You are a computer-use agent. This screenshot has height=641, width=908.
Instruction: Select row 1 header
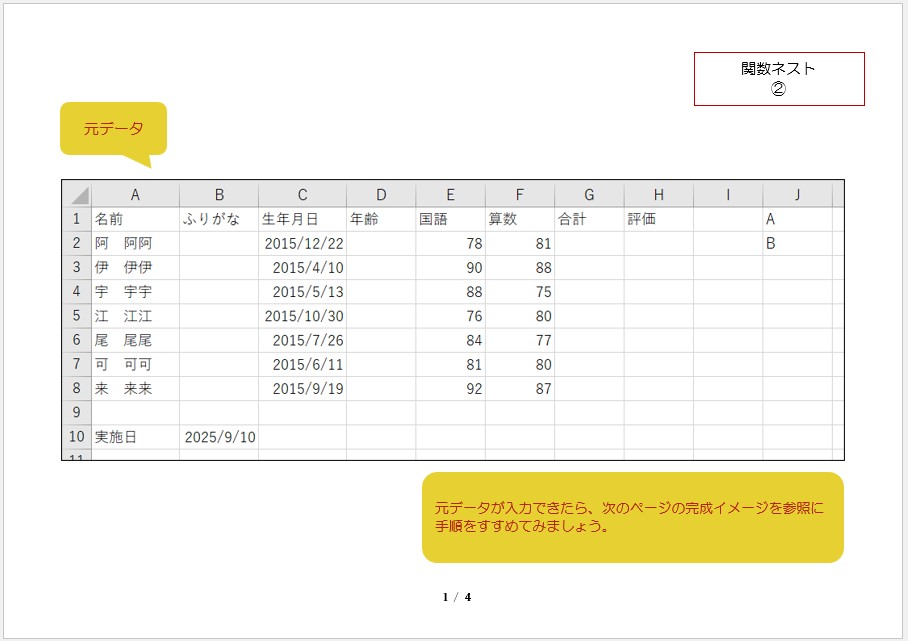[x=76, y=219]
